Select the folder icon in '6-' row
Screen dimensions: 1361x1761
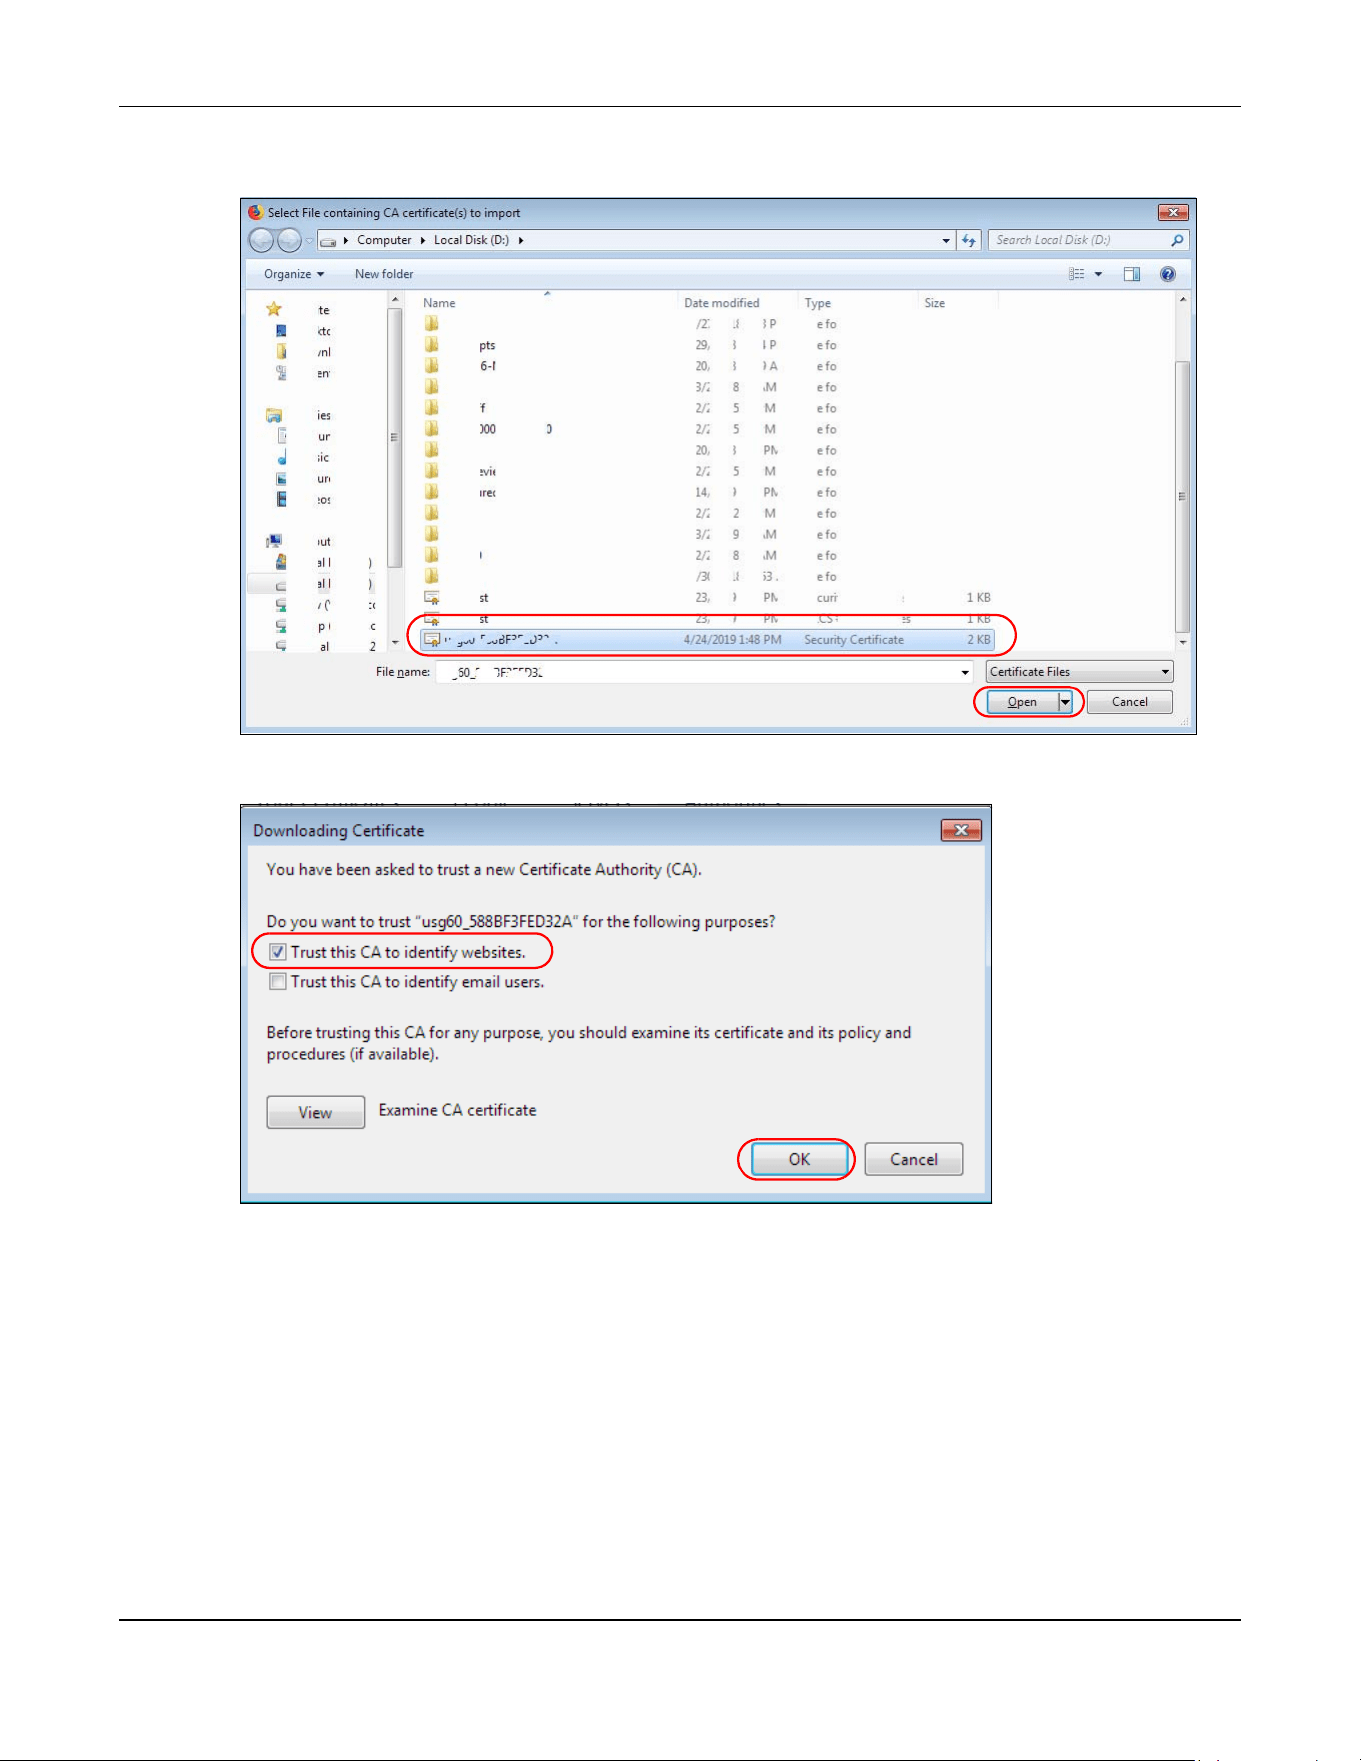432,366
